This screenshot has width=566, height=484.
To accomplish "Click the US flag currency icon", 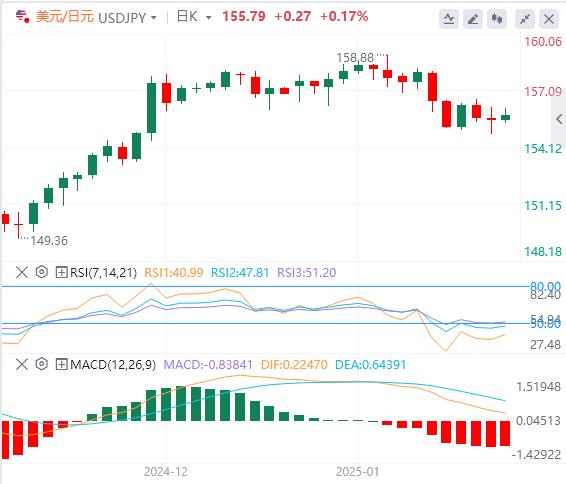I will (22, 17).
